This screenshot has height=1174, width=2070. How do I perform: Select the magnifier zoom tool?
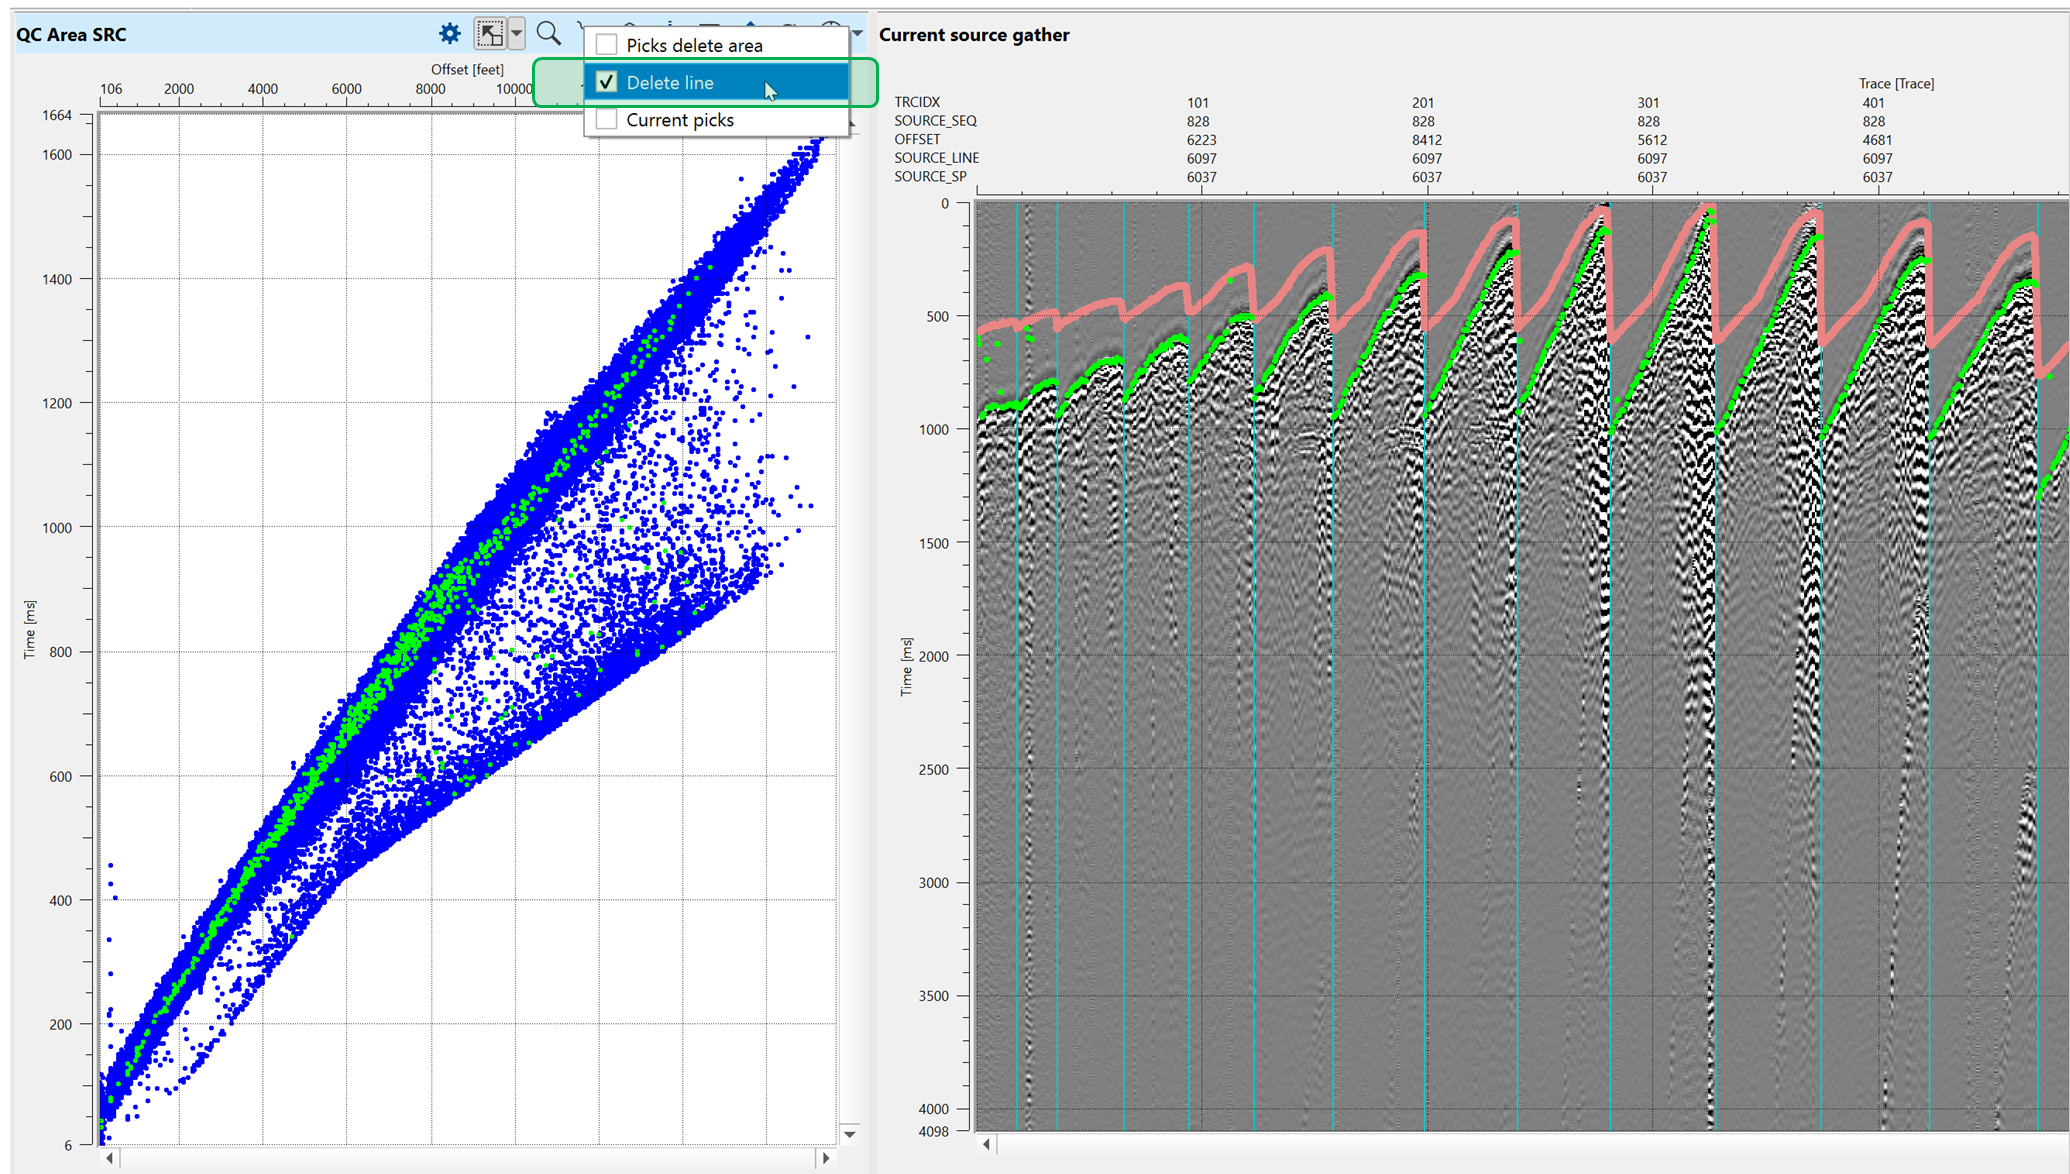[548, 34]
